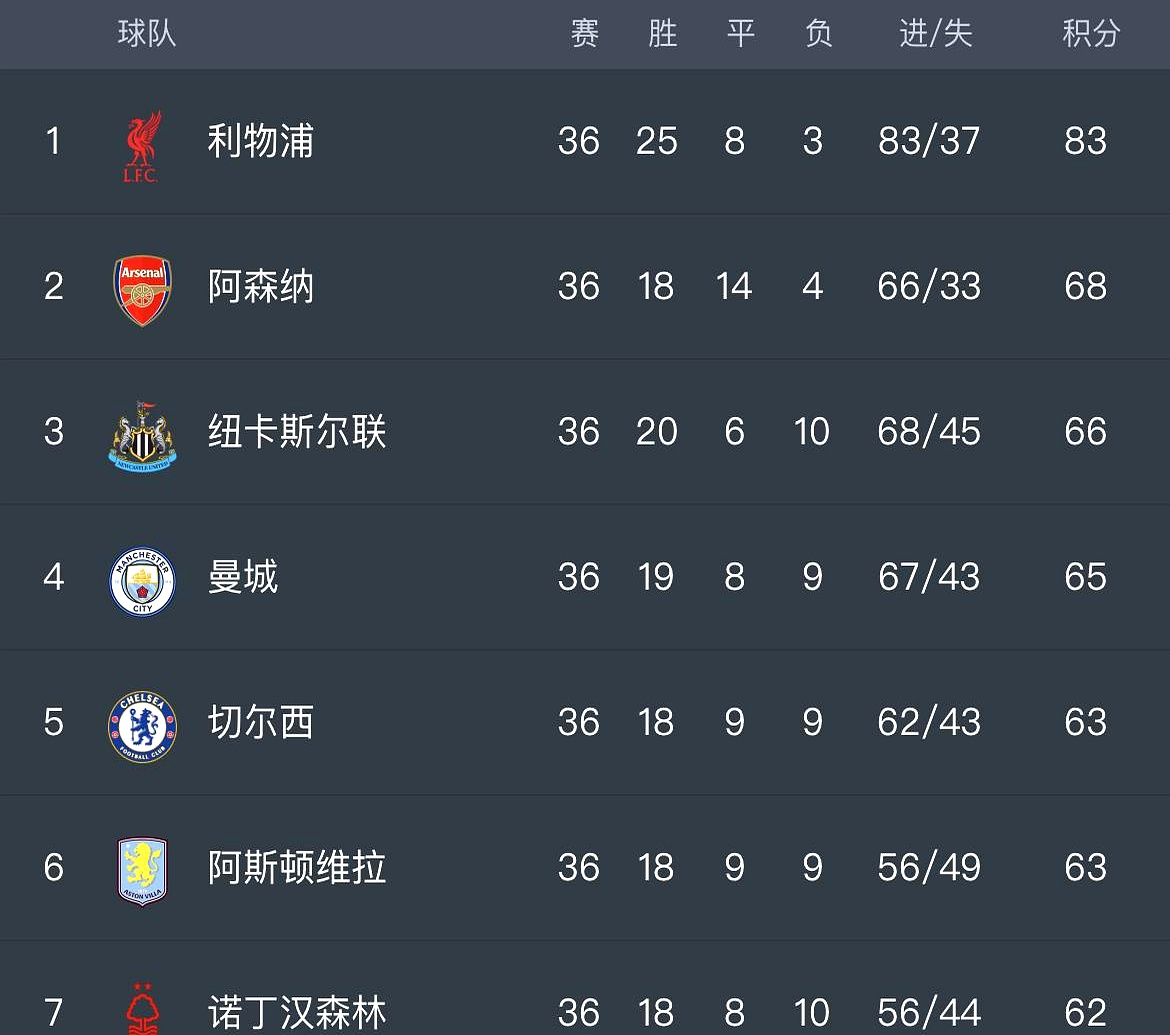
Task: Click Chelsea's points value 63
Action: [x=1085, y=722]
